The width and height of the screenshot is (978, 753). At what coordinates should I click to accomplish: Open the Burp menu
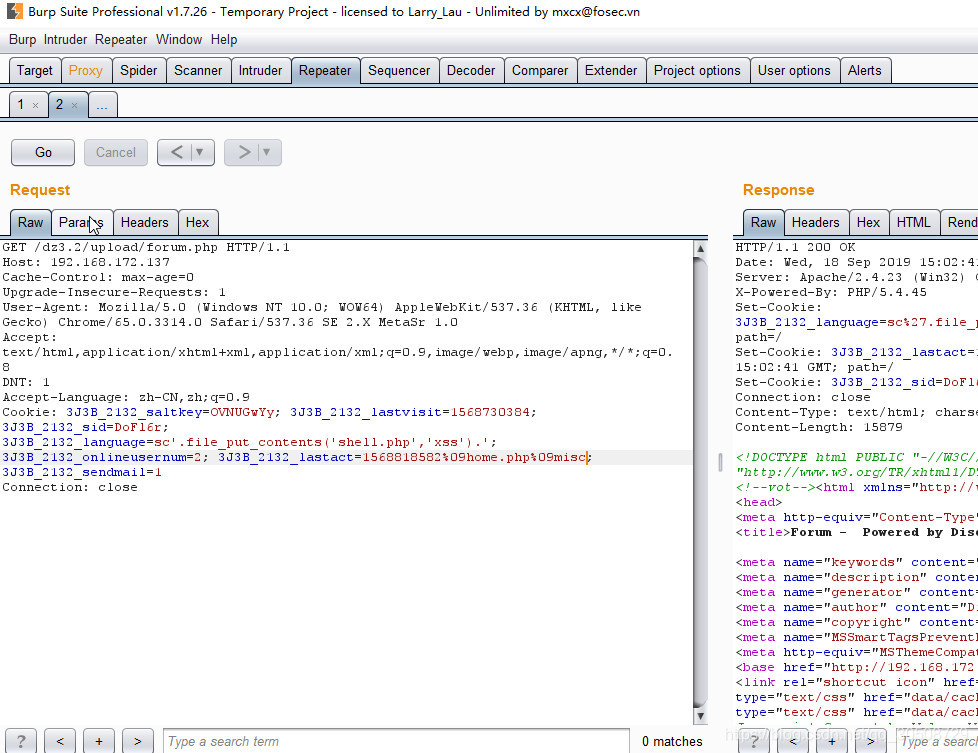click(22, 39)
